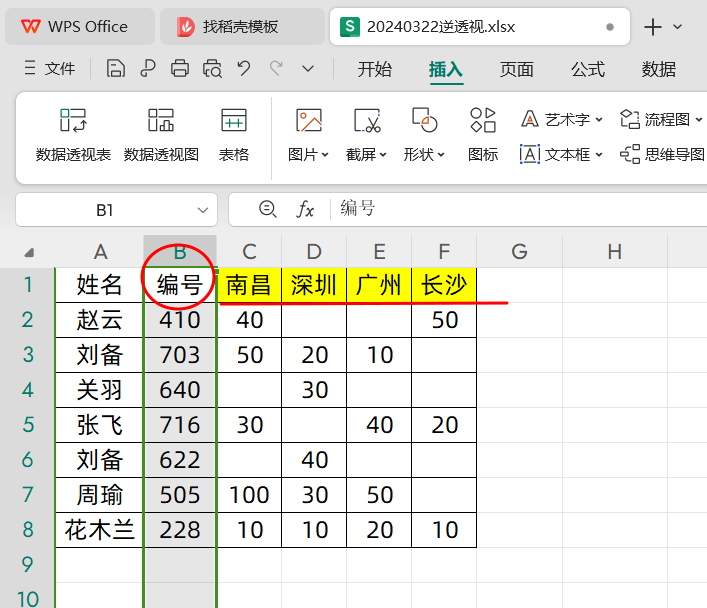The height and width of the screenshot is (608, 707).
Task: Click cell containing 周瑜
Action: coord(100,495)
